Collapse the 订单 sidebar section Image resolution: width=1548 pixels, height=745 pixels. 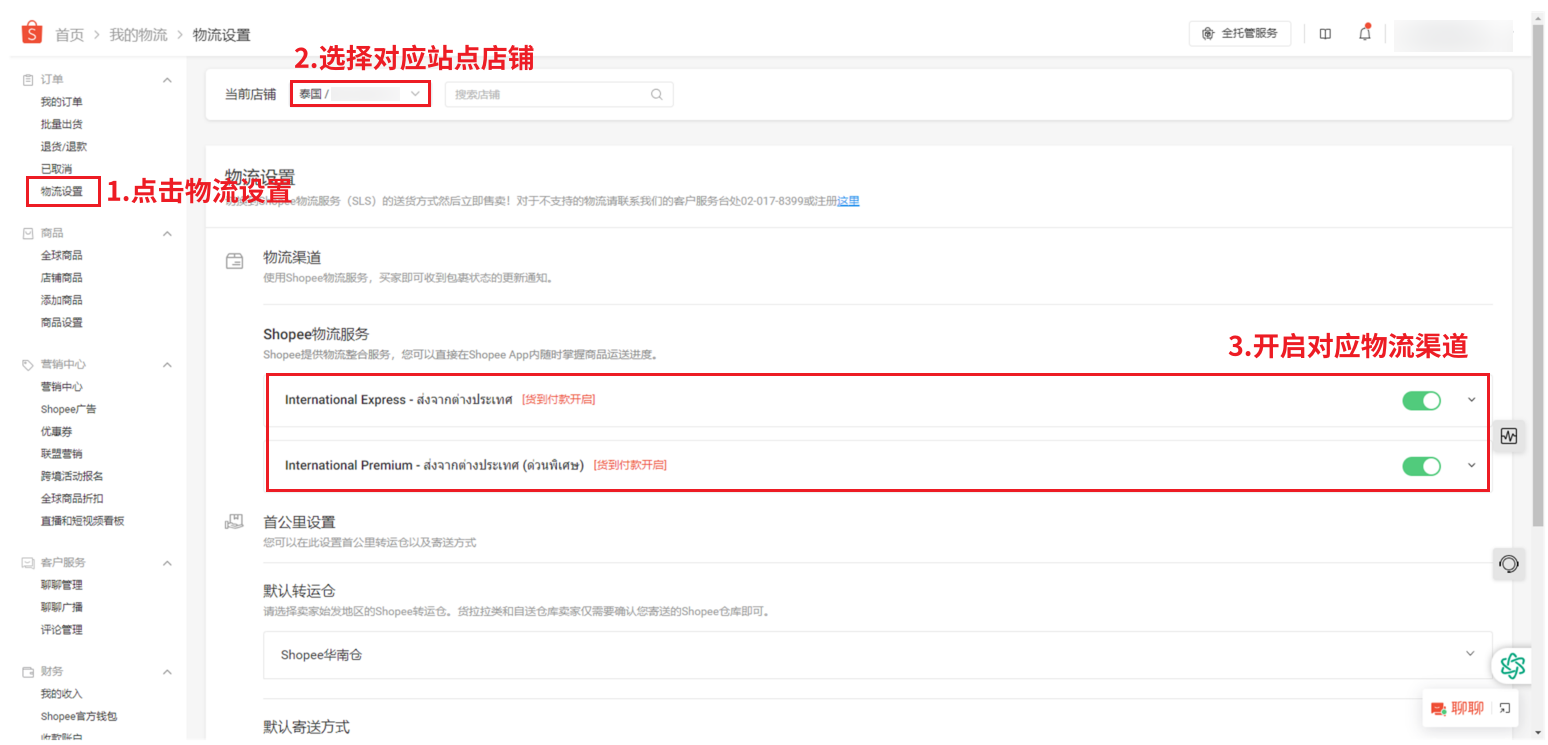(167, 79)
